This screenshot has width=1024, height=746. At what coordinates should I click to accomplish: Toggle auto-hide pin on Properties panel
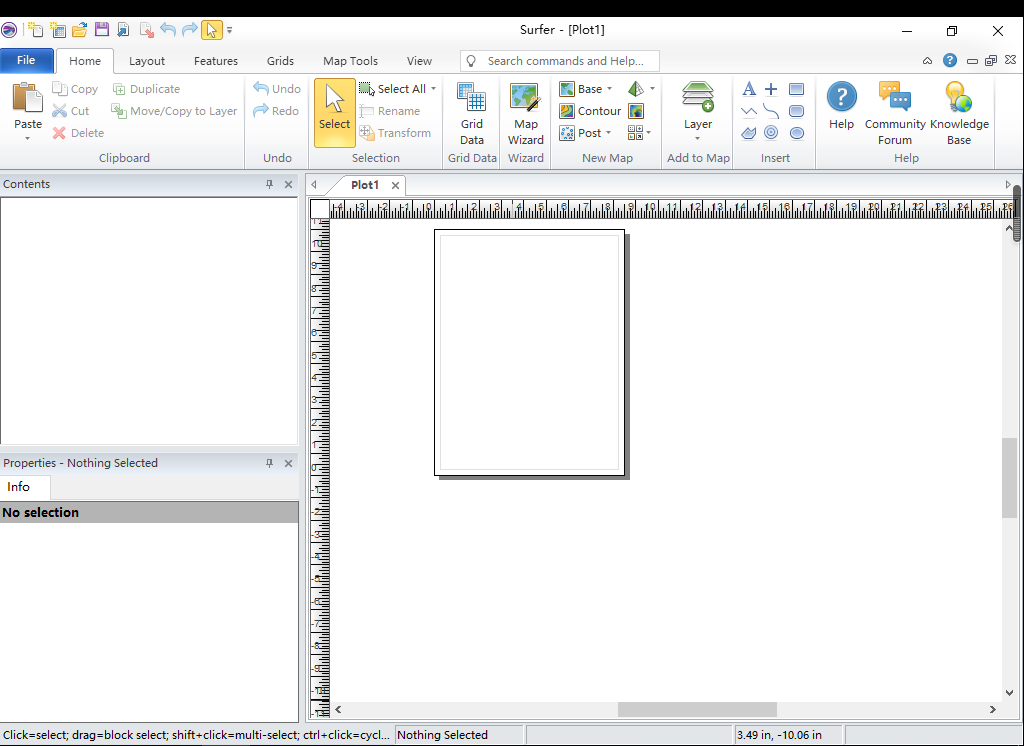pyautogui.click(x=269, y=463)
